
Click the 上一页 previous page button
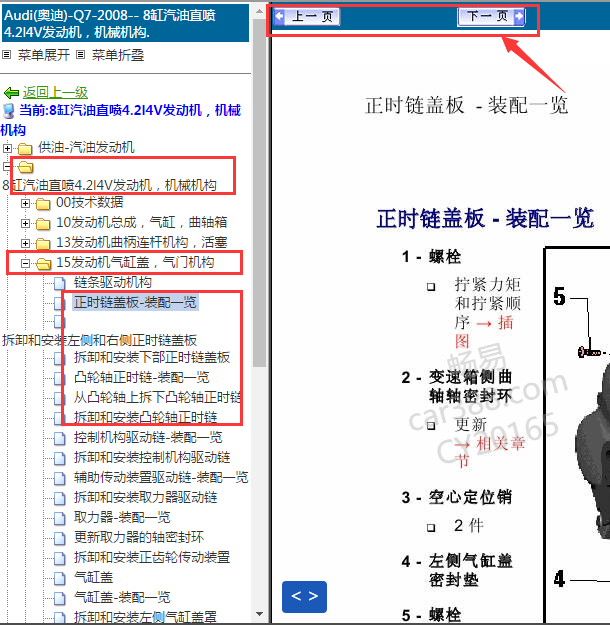(307, 17)
